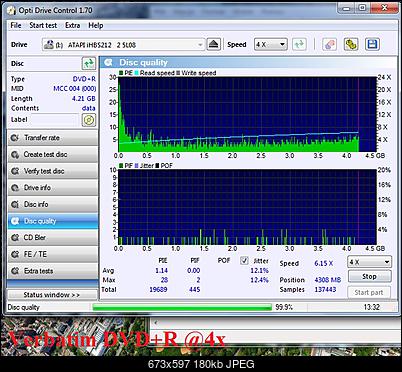Select the Disc quality sidebar item
This screenshot has width=402, height=372.
pos(53,221)
